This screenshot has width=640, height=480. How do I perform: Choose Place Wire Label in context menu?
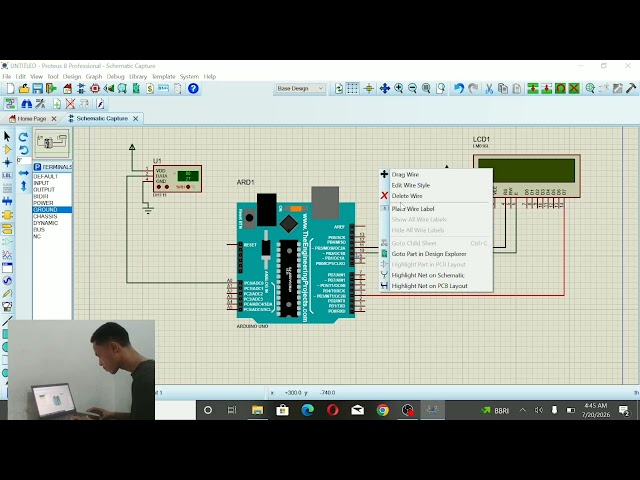click(436, 209)
